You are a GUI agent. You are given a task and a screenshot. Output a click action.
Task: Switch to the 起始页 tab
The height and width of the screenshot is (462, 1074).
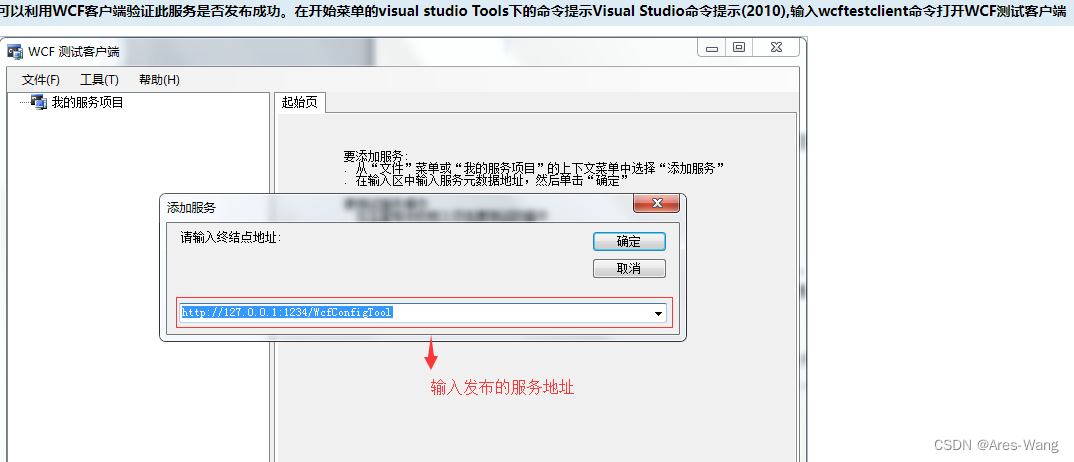tap(300, 103)
